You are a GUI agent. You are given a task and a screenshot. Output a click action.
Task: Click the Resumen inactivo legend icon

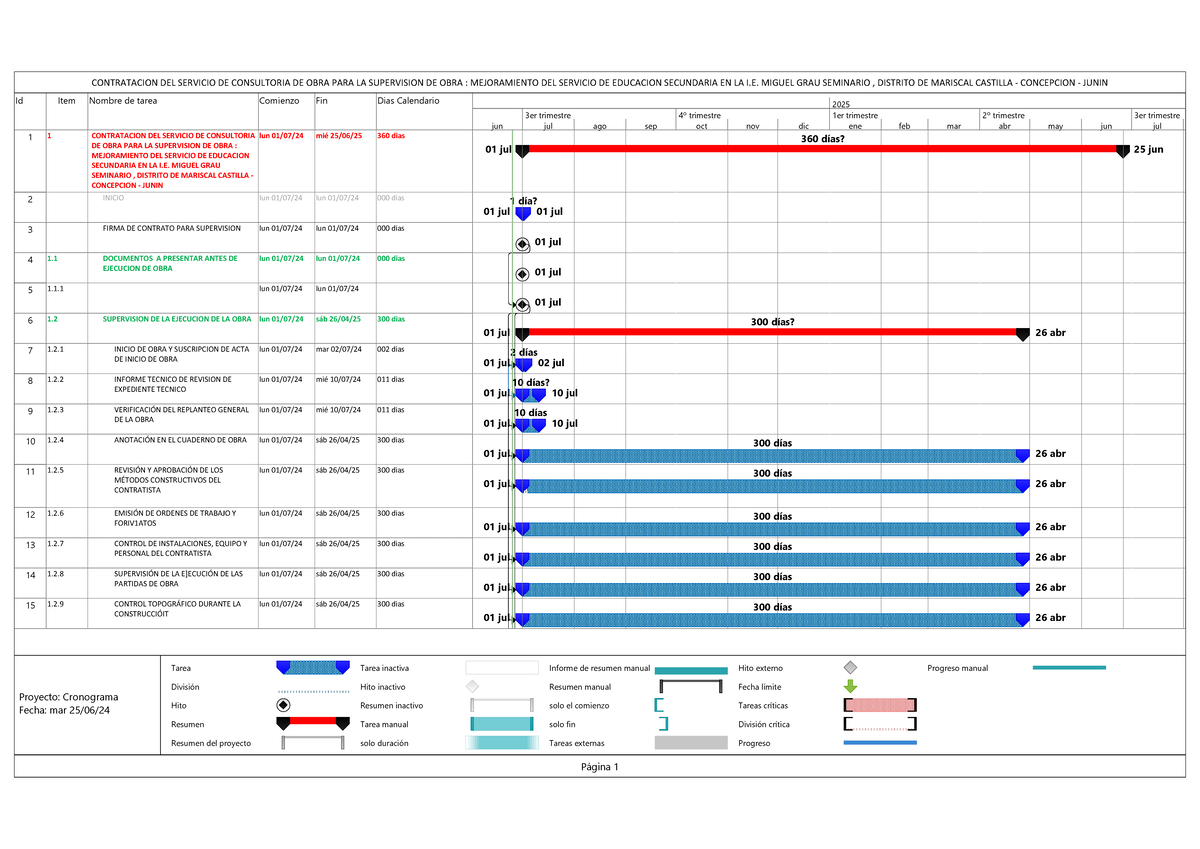(x=503, y=705)
